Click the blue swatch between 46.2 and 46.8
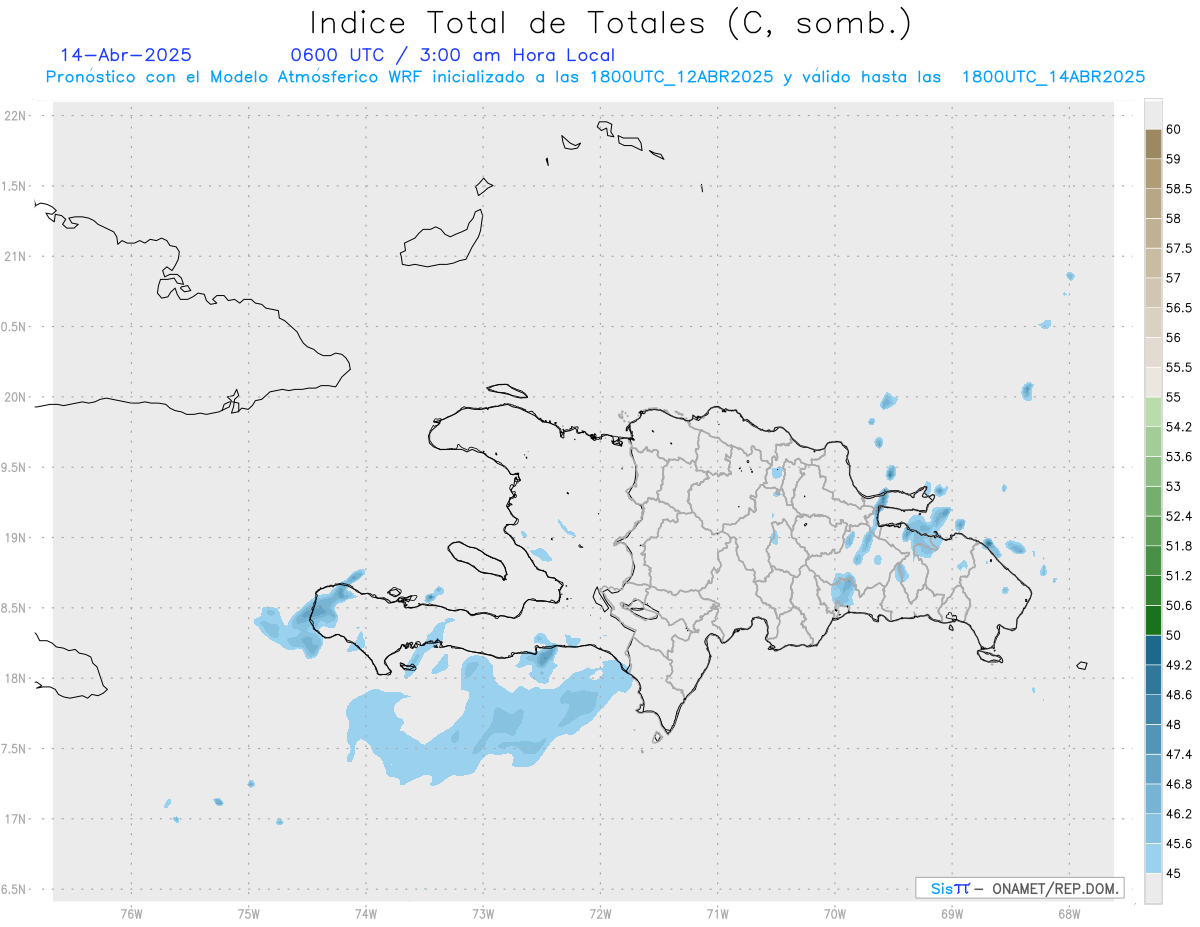 click(x=1153, y=799)
